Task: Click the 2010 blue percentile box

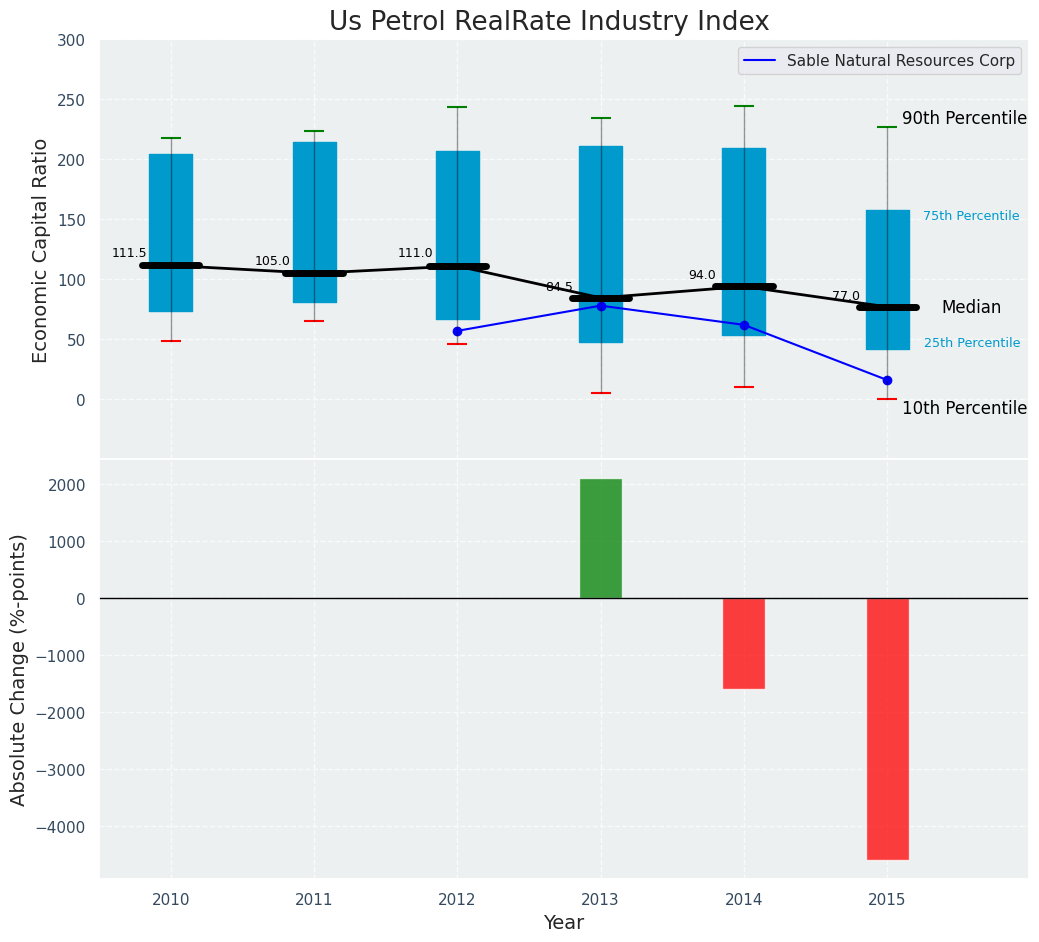Action: pos(171,233)
